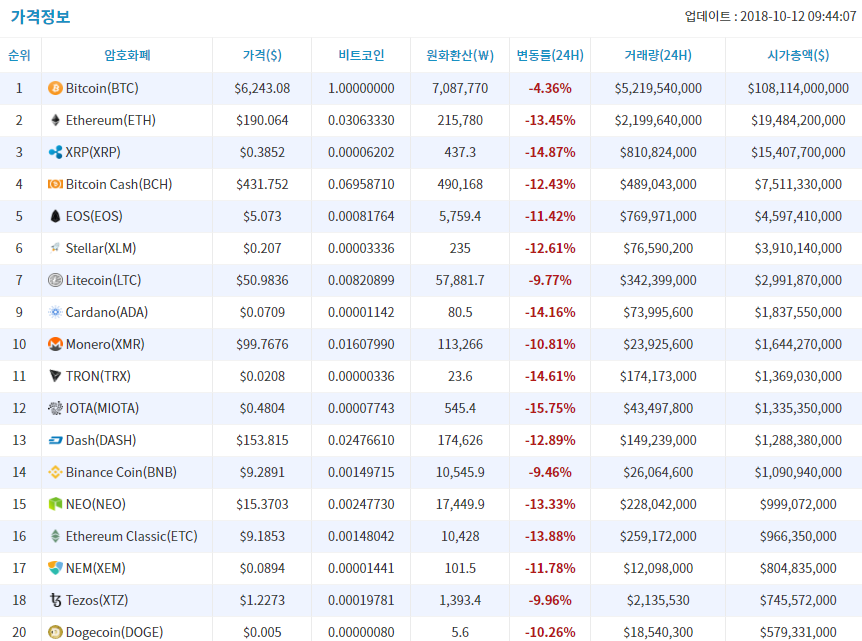Click the Ethereum diamond logo icon
This screenshot has width=862, height=641.
click(x=55, y=120)
